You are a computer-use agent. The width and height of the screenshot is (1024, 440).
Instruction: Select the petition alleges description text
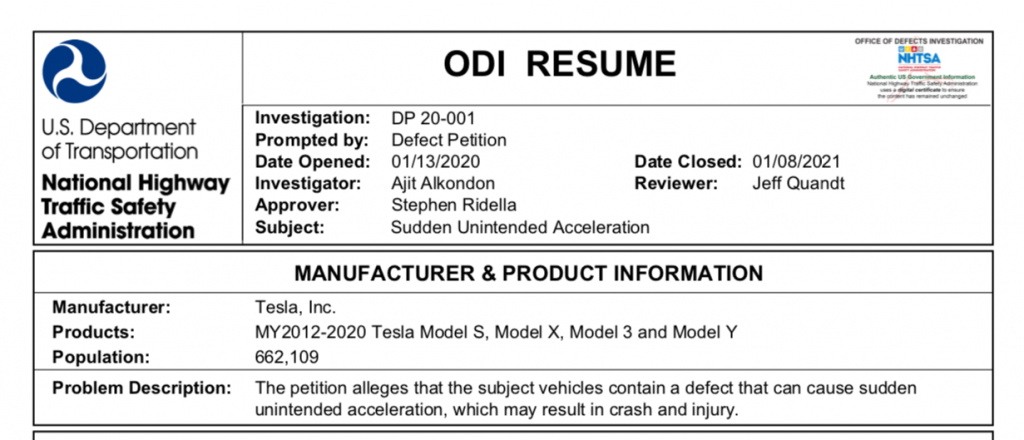coord(586,399)
